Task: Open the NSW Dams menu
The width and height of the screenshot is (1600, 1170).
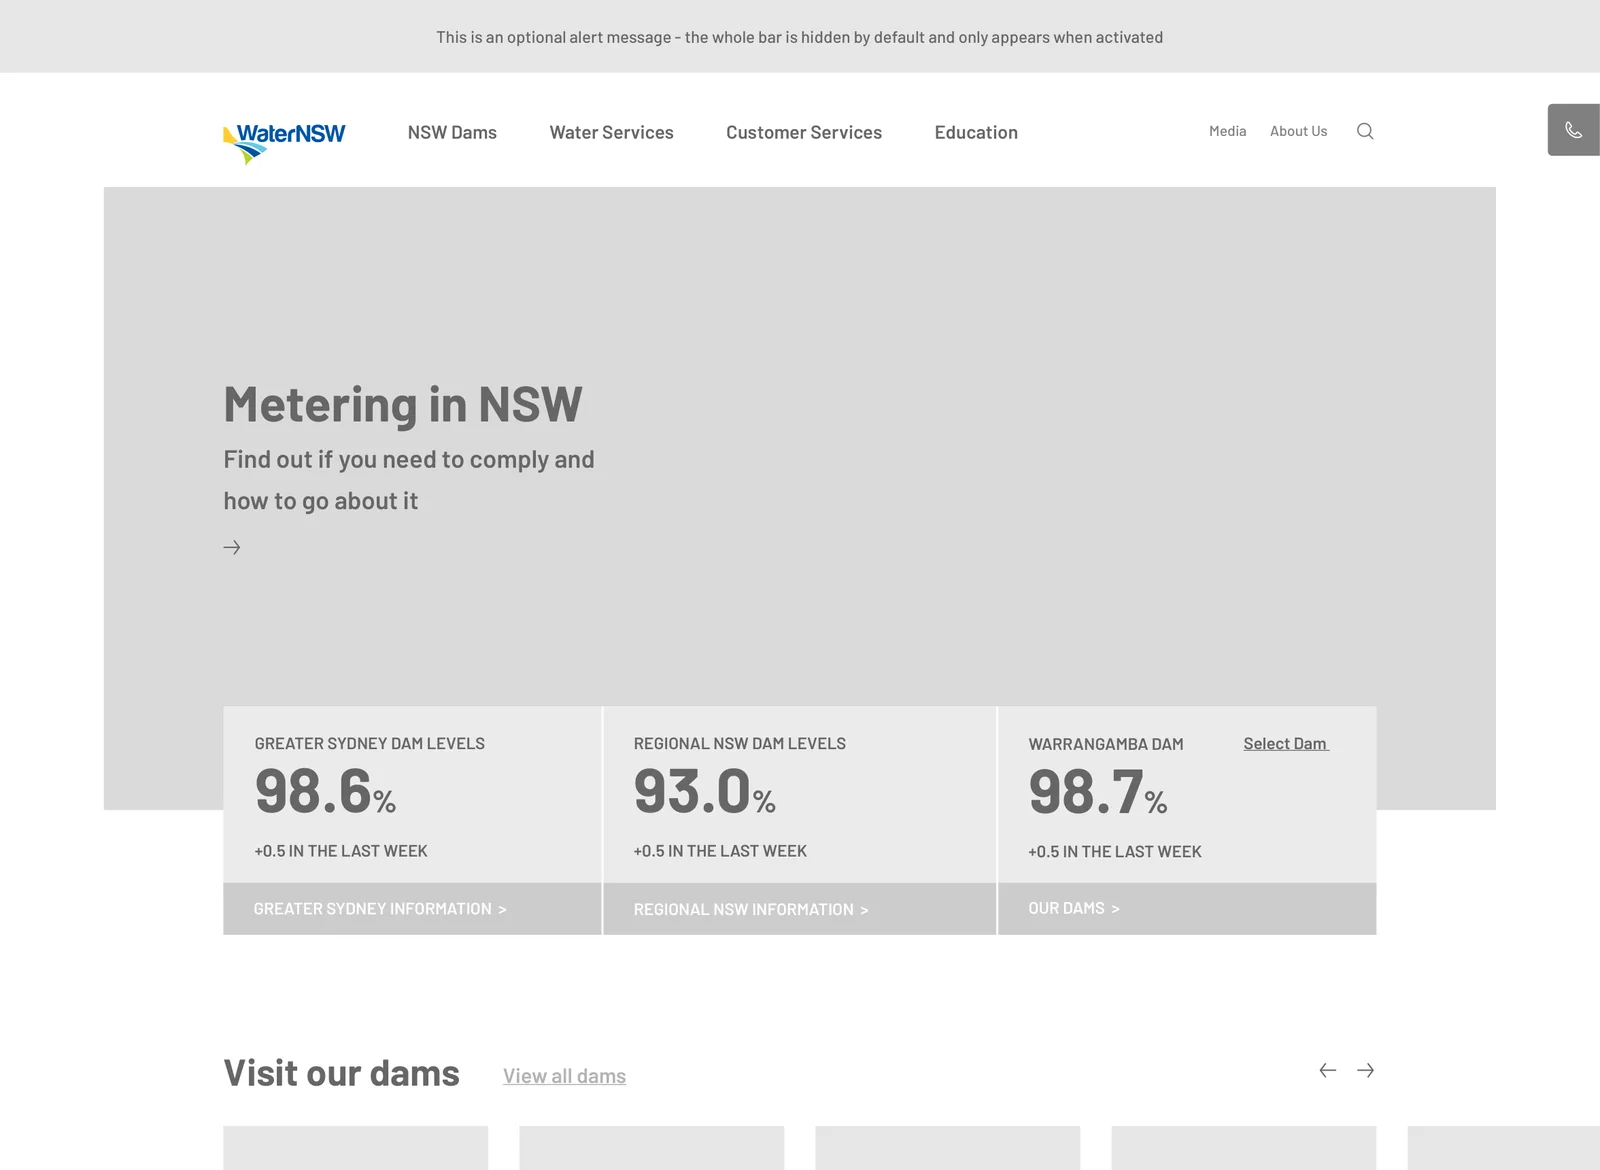Action: point(452,132)
